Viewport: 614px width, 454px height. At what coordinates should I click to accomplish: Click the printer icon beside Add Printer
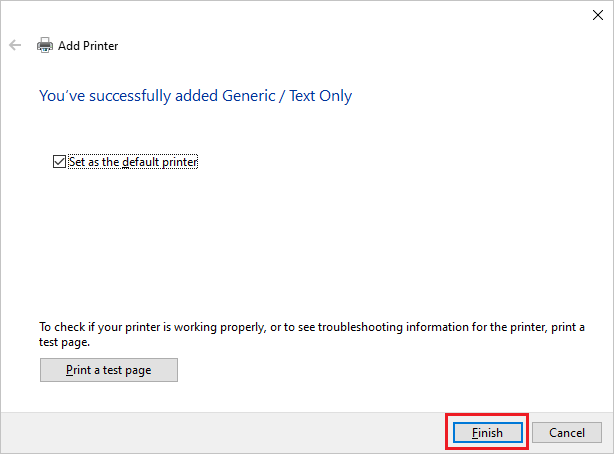45,45
